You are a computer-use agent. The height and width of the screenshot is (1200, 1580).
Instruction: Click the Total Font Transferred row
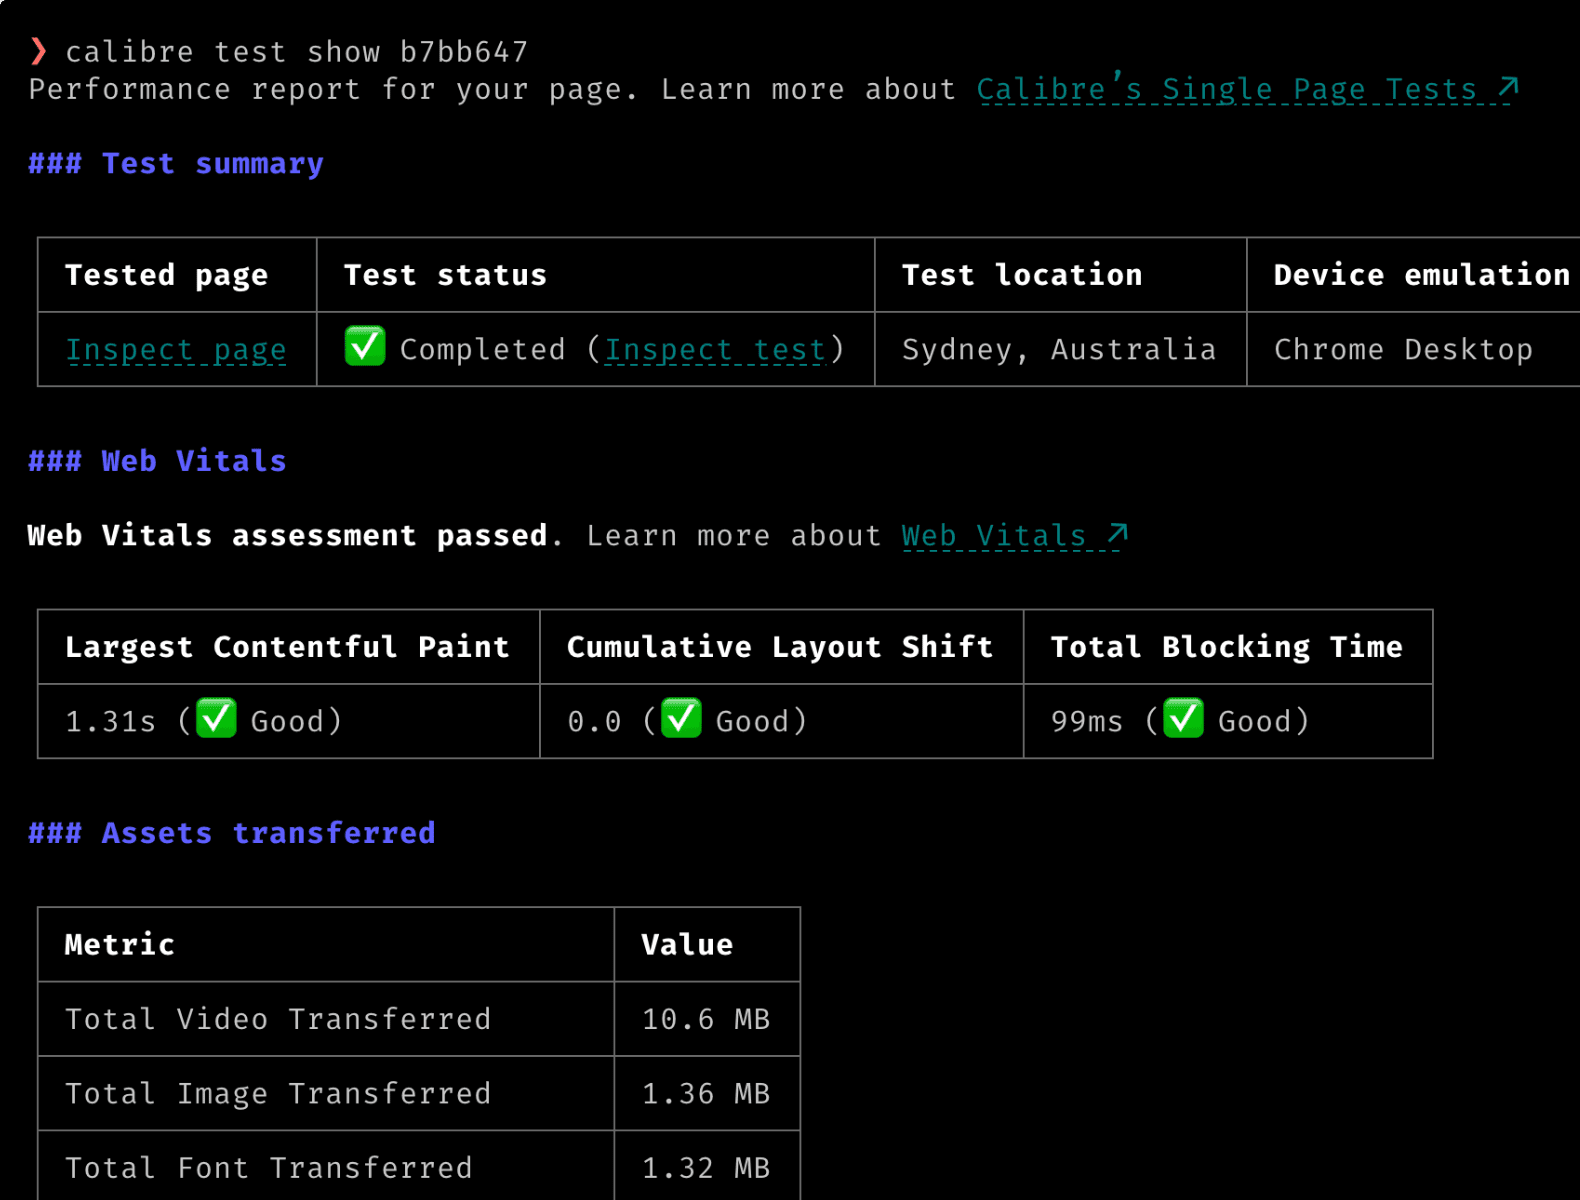point(268,1168)
